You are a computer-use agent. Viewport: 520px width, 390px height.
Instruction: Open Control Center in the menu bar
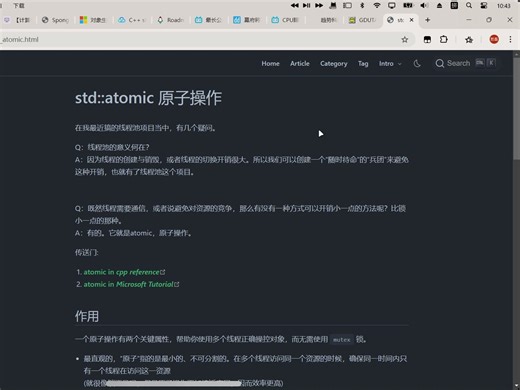(484, 5)
